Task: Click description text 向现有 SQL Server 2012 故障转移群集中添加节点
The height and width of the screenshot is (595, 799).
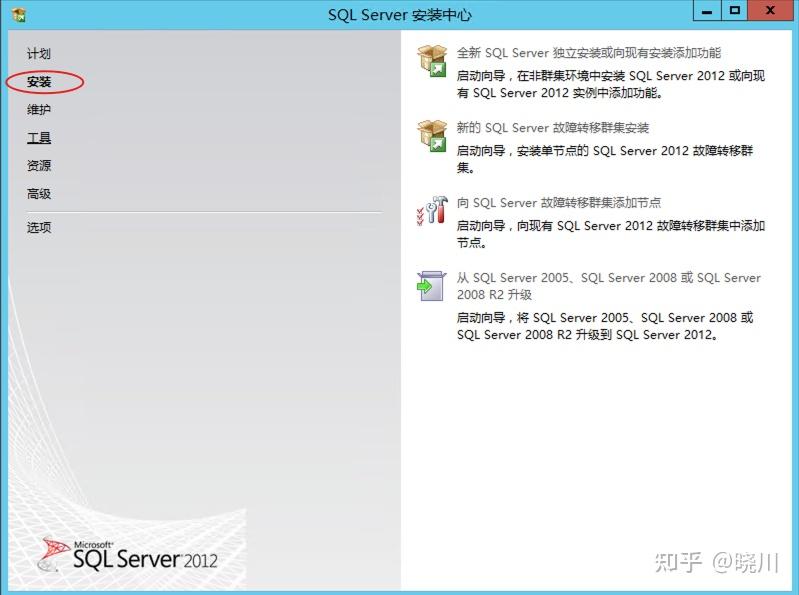Action: click(x=610, y=234)
